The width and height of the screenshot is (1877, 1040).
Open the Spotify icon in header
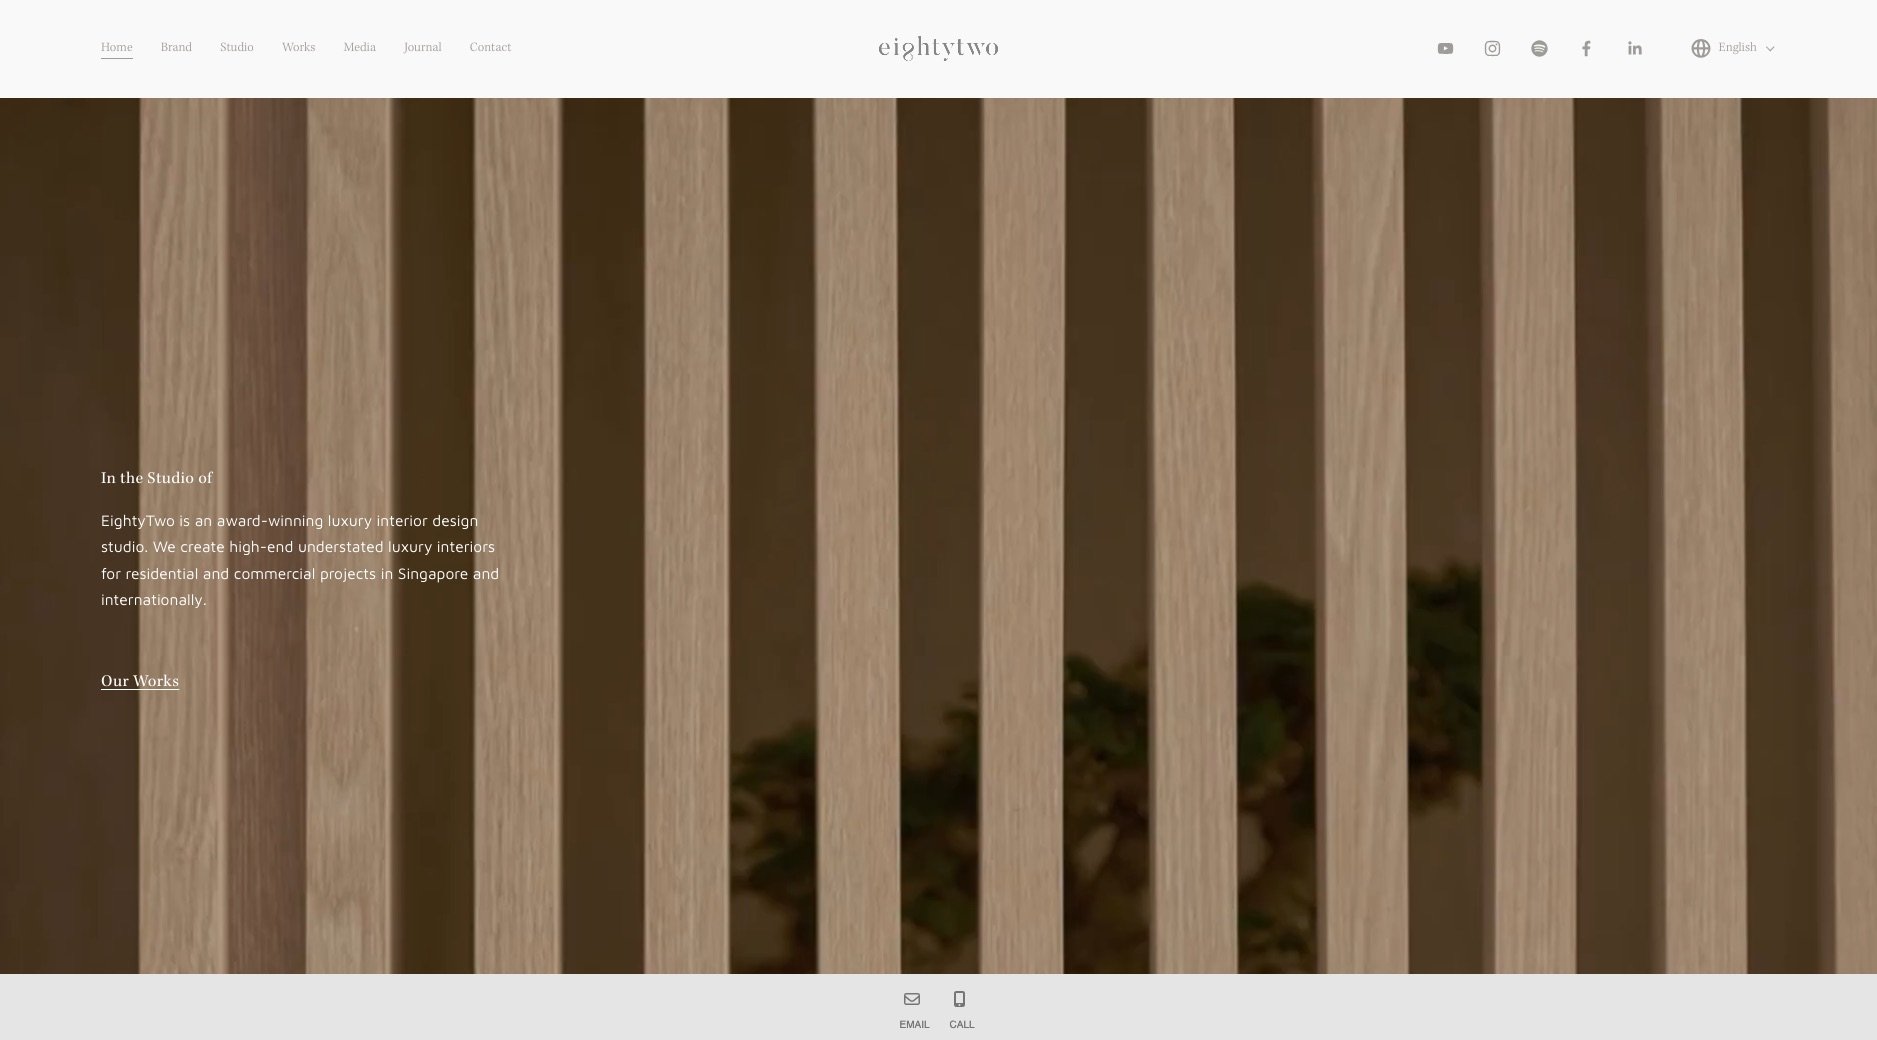(1539, 48)
